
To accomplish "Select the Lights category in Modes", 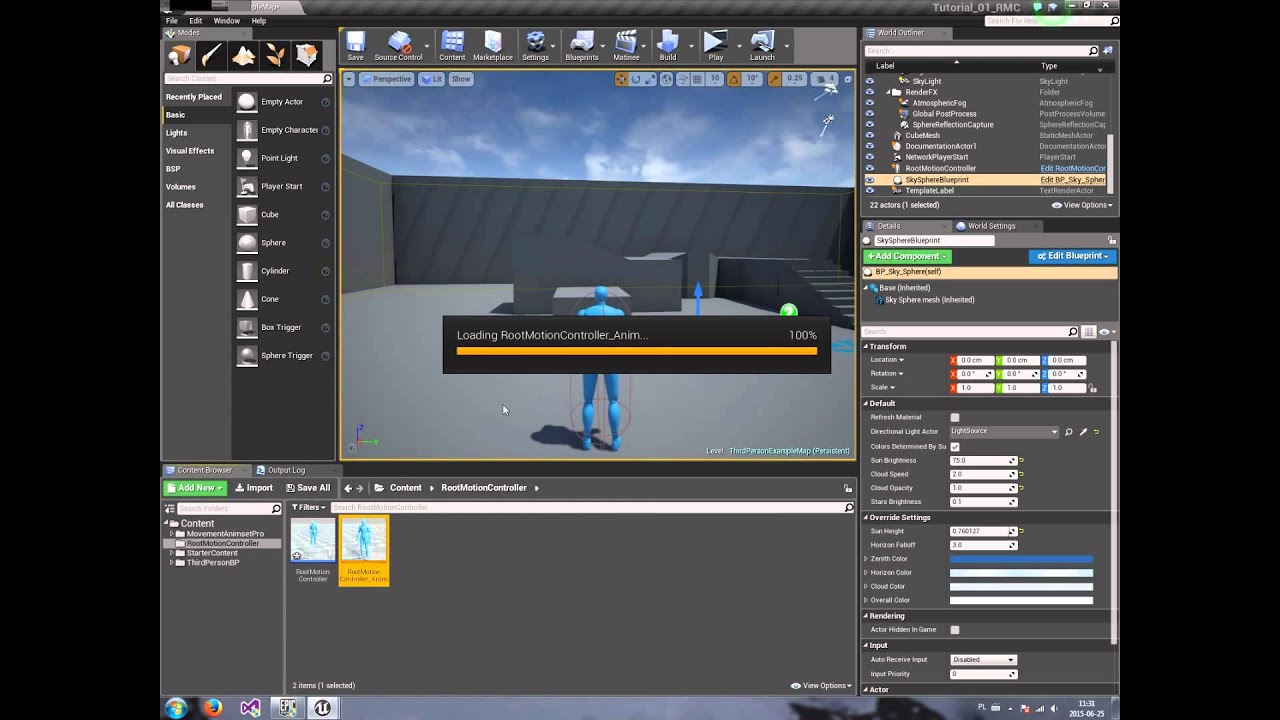I will pos(176,133).
